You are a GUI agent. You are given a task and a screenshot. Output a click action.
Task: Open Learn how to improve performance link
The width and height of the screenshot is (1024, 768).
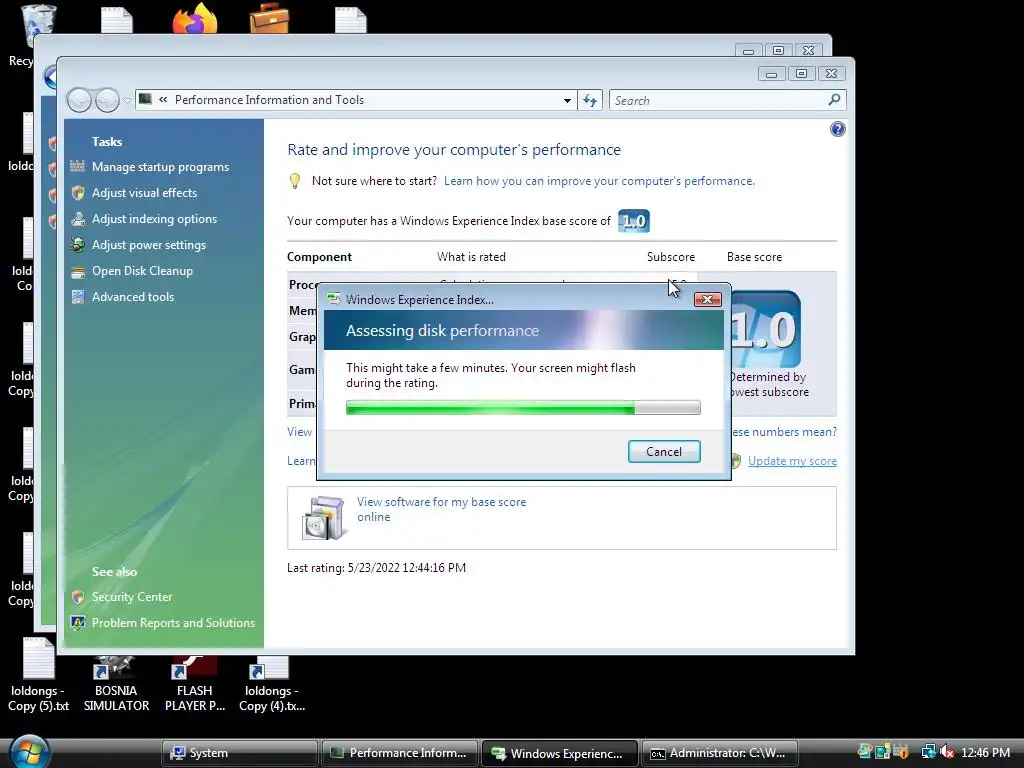[599, 181]
